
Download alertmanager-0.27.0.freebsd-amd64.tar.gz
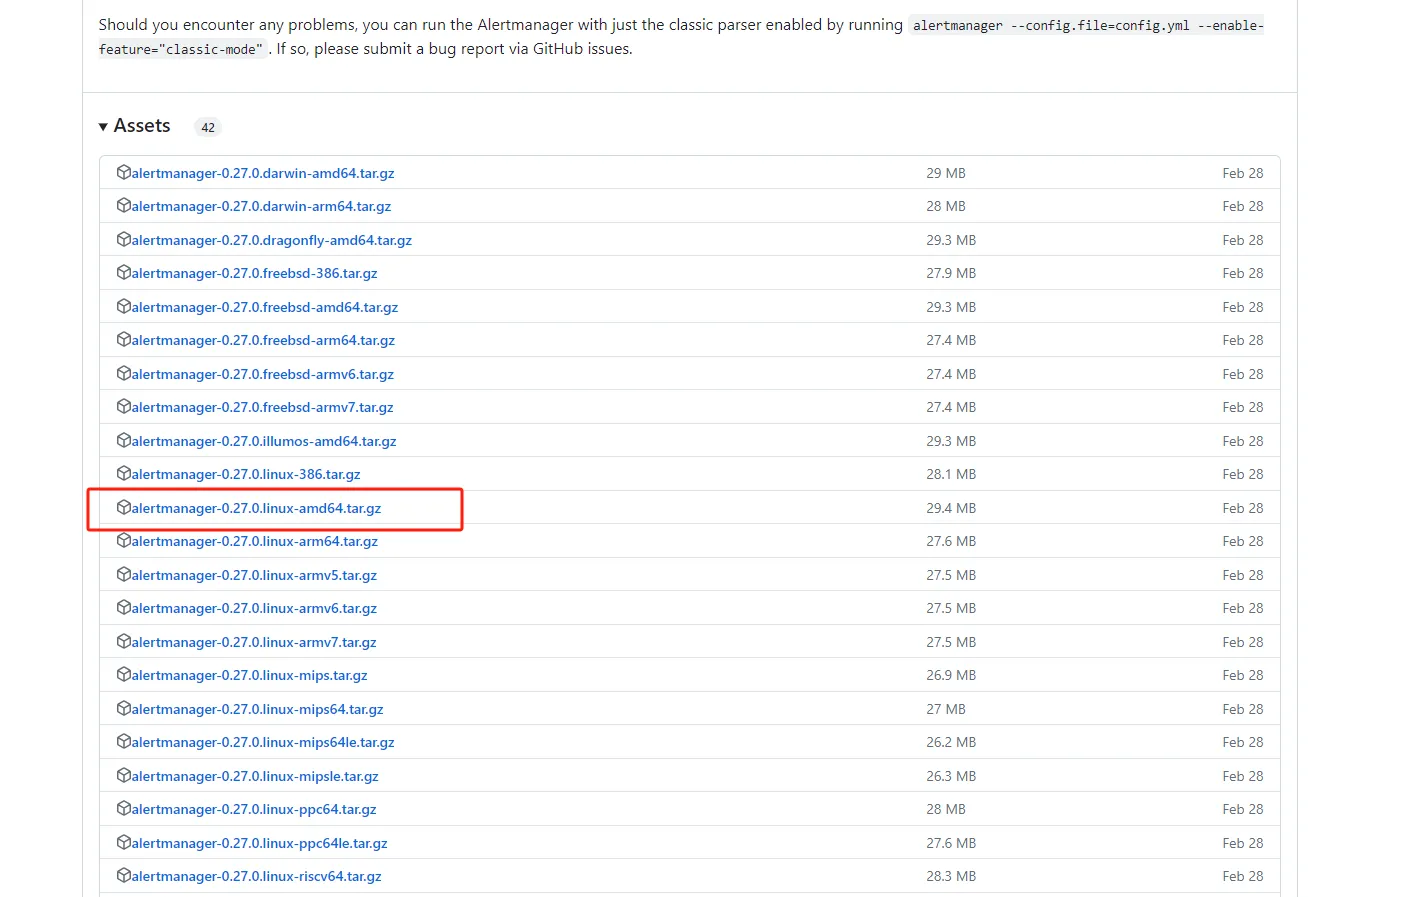pyautogui.click(x=265, y=307)
